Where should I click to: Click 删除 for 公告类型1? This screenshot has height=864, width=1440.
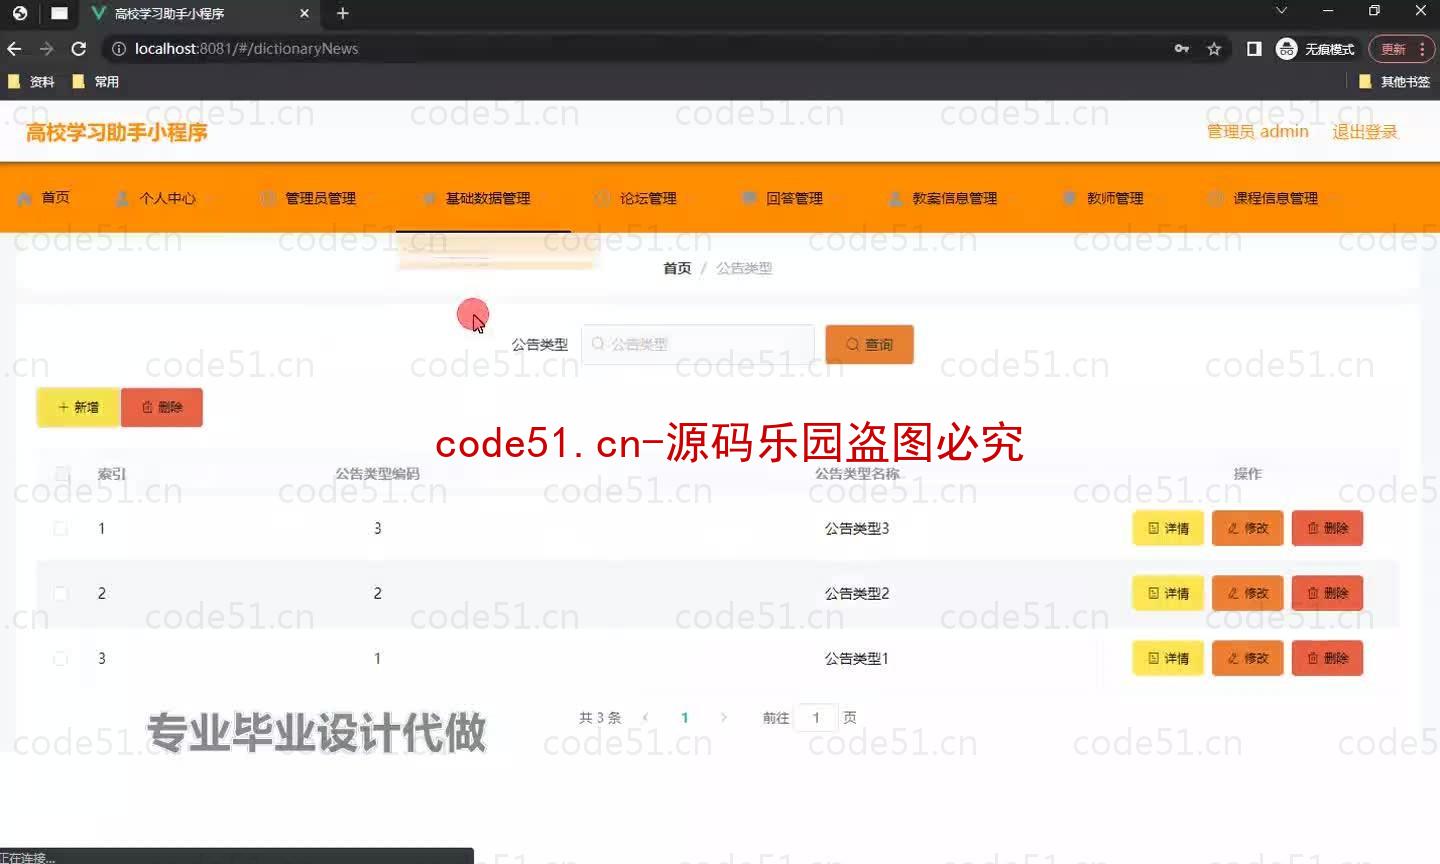[1327, 658]
